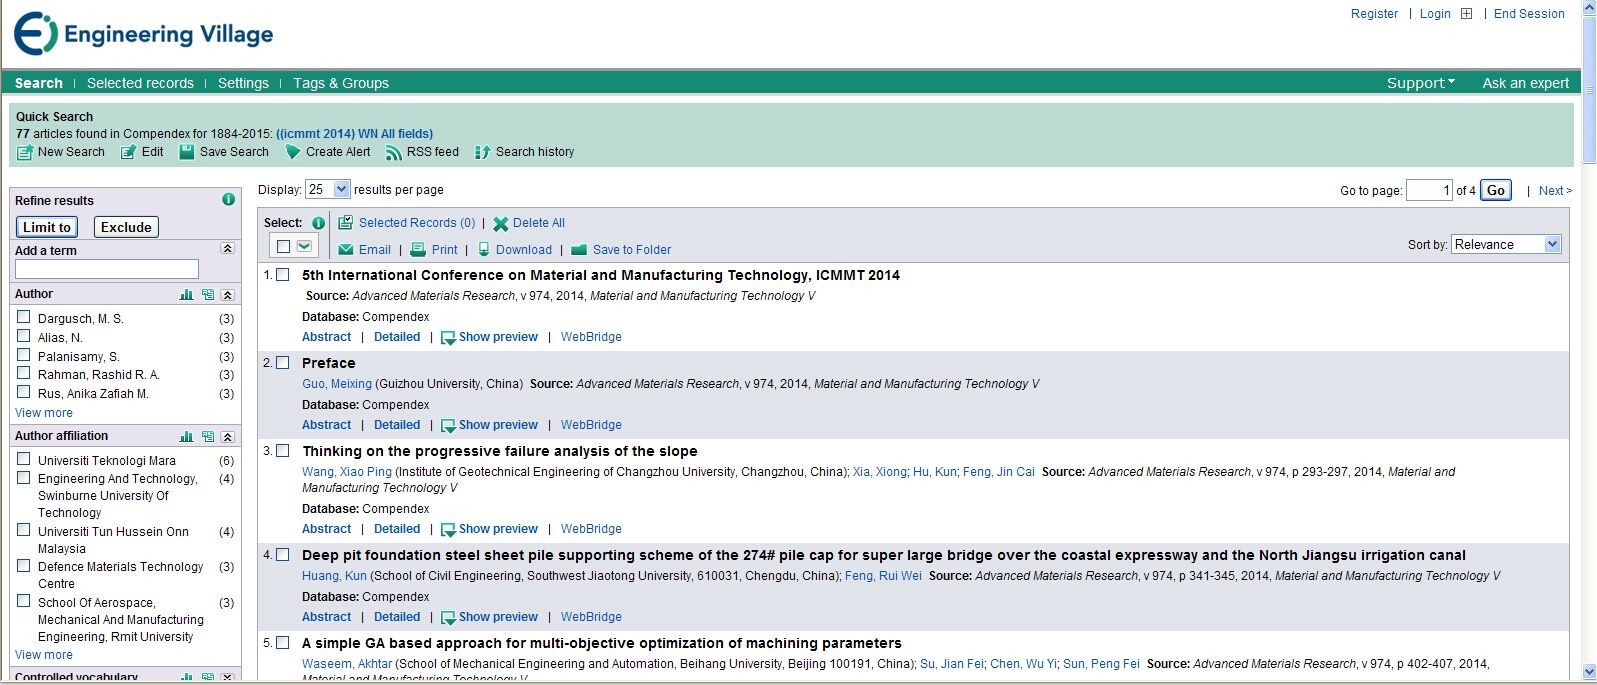The height and width of the screenshot is (685, 1597).
Task: Go to the Next results page
Action: pyautogui.click(x=1555, y=190)
